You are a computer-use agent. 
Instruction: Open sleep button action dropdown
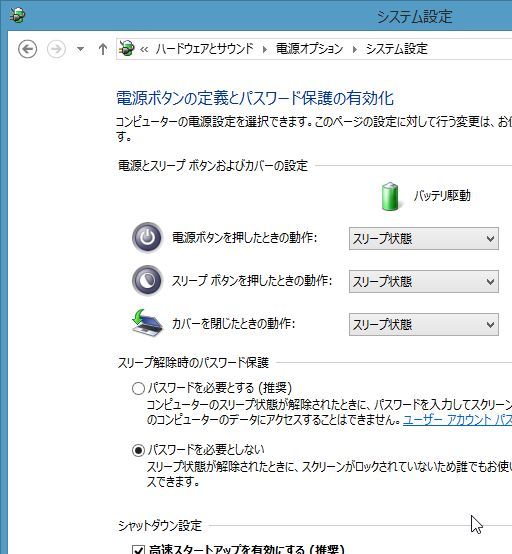(x=424, y=282)
